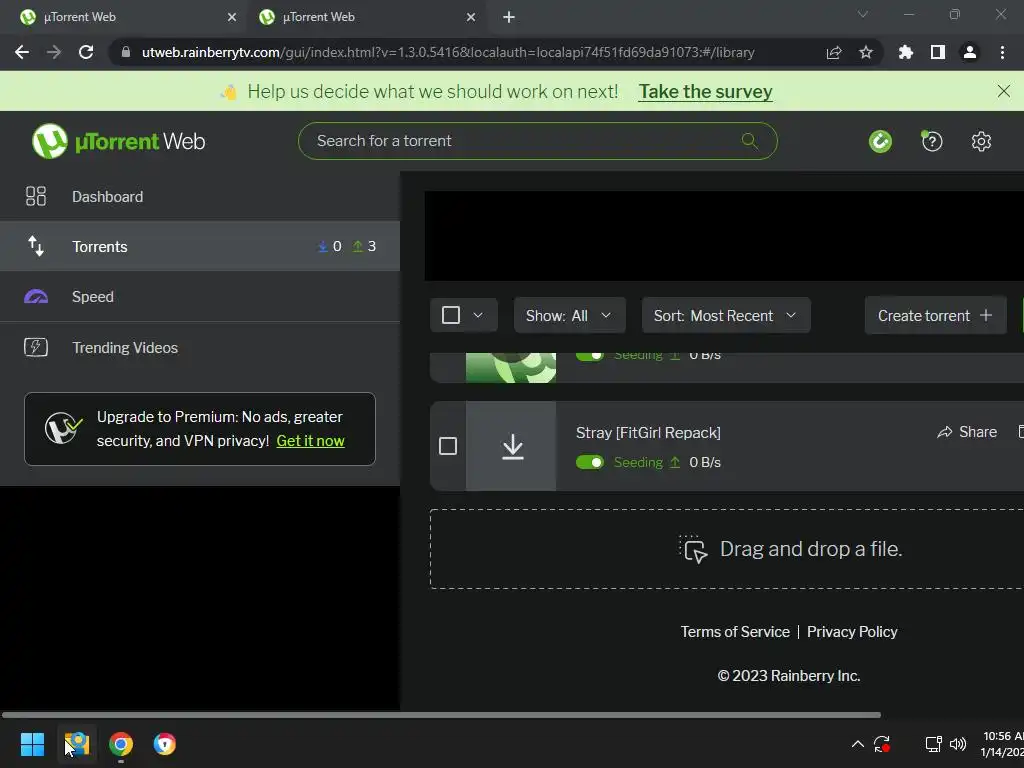
Task: Open the green uTorrent status icon
Action: [x=880, y=141]
